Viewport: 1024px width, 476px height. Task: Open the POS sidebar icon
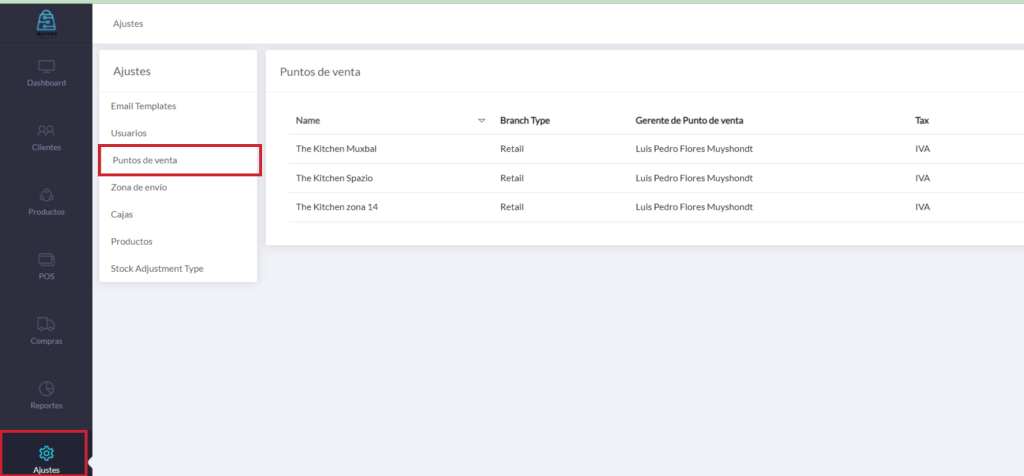46,260
